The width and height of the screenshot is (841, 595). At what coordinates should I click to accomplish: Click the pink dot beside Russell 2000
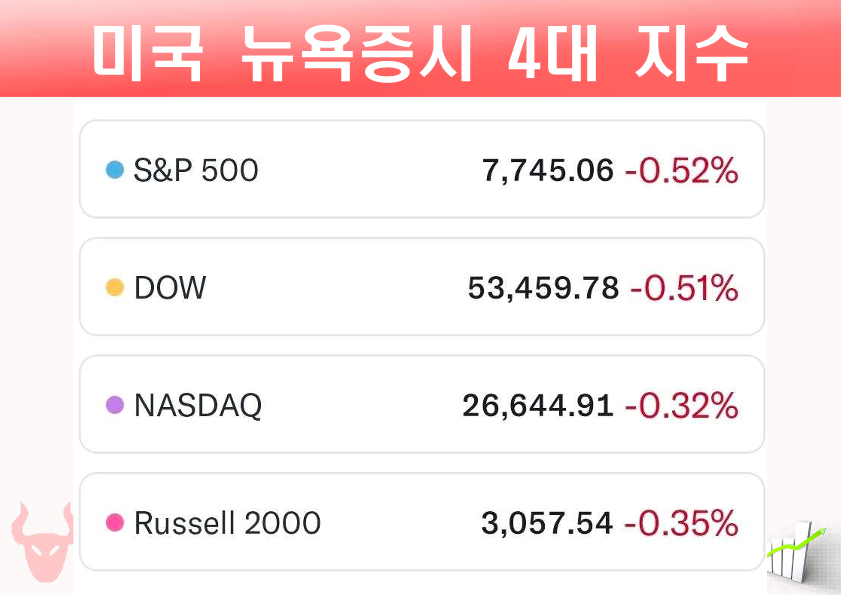(x=115, y=522)
